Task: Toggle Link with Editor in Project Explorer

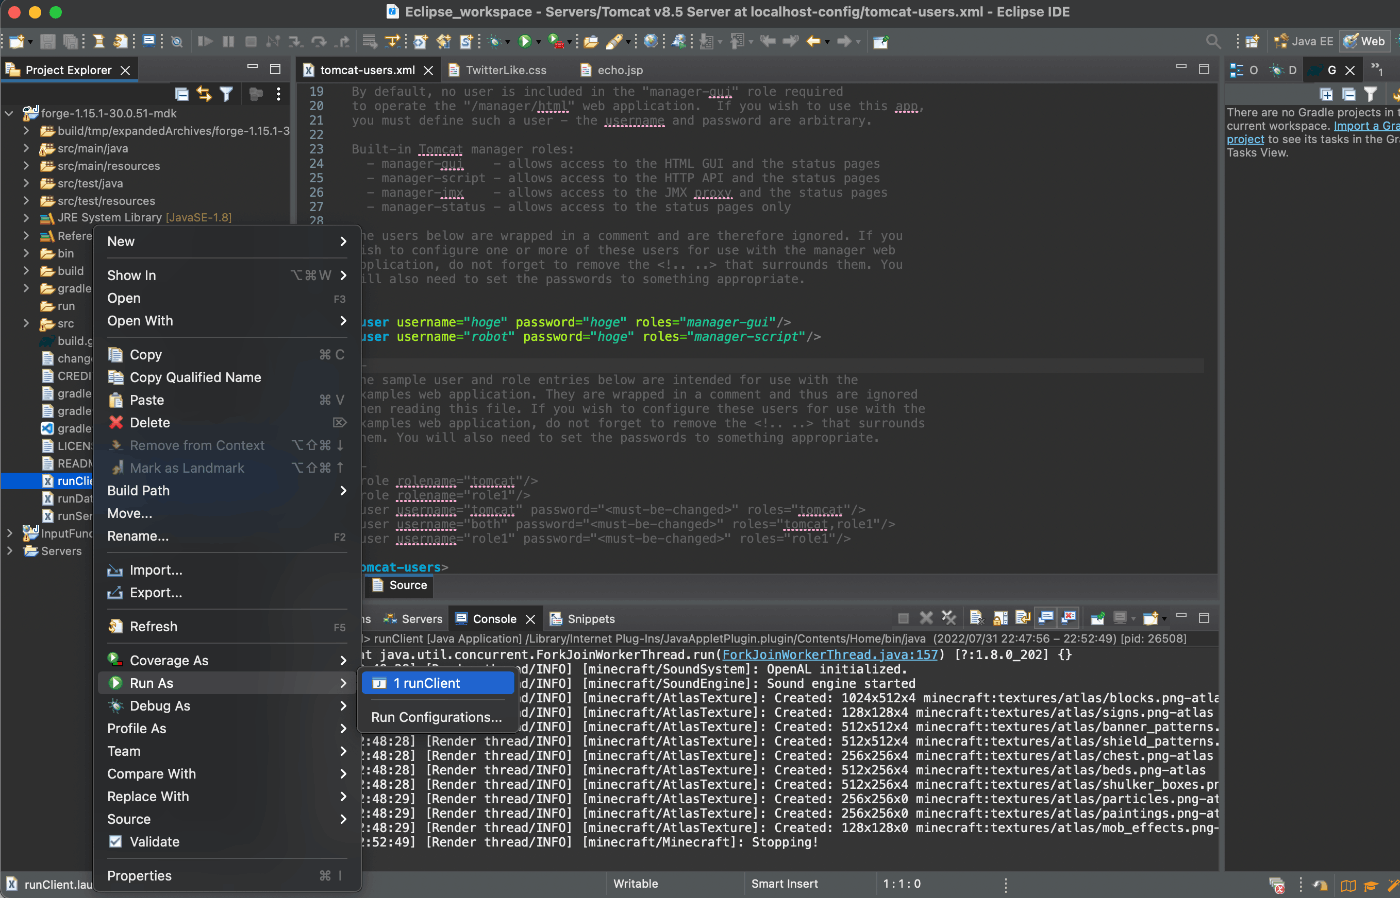Action: (x=204, y=94)
